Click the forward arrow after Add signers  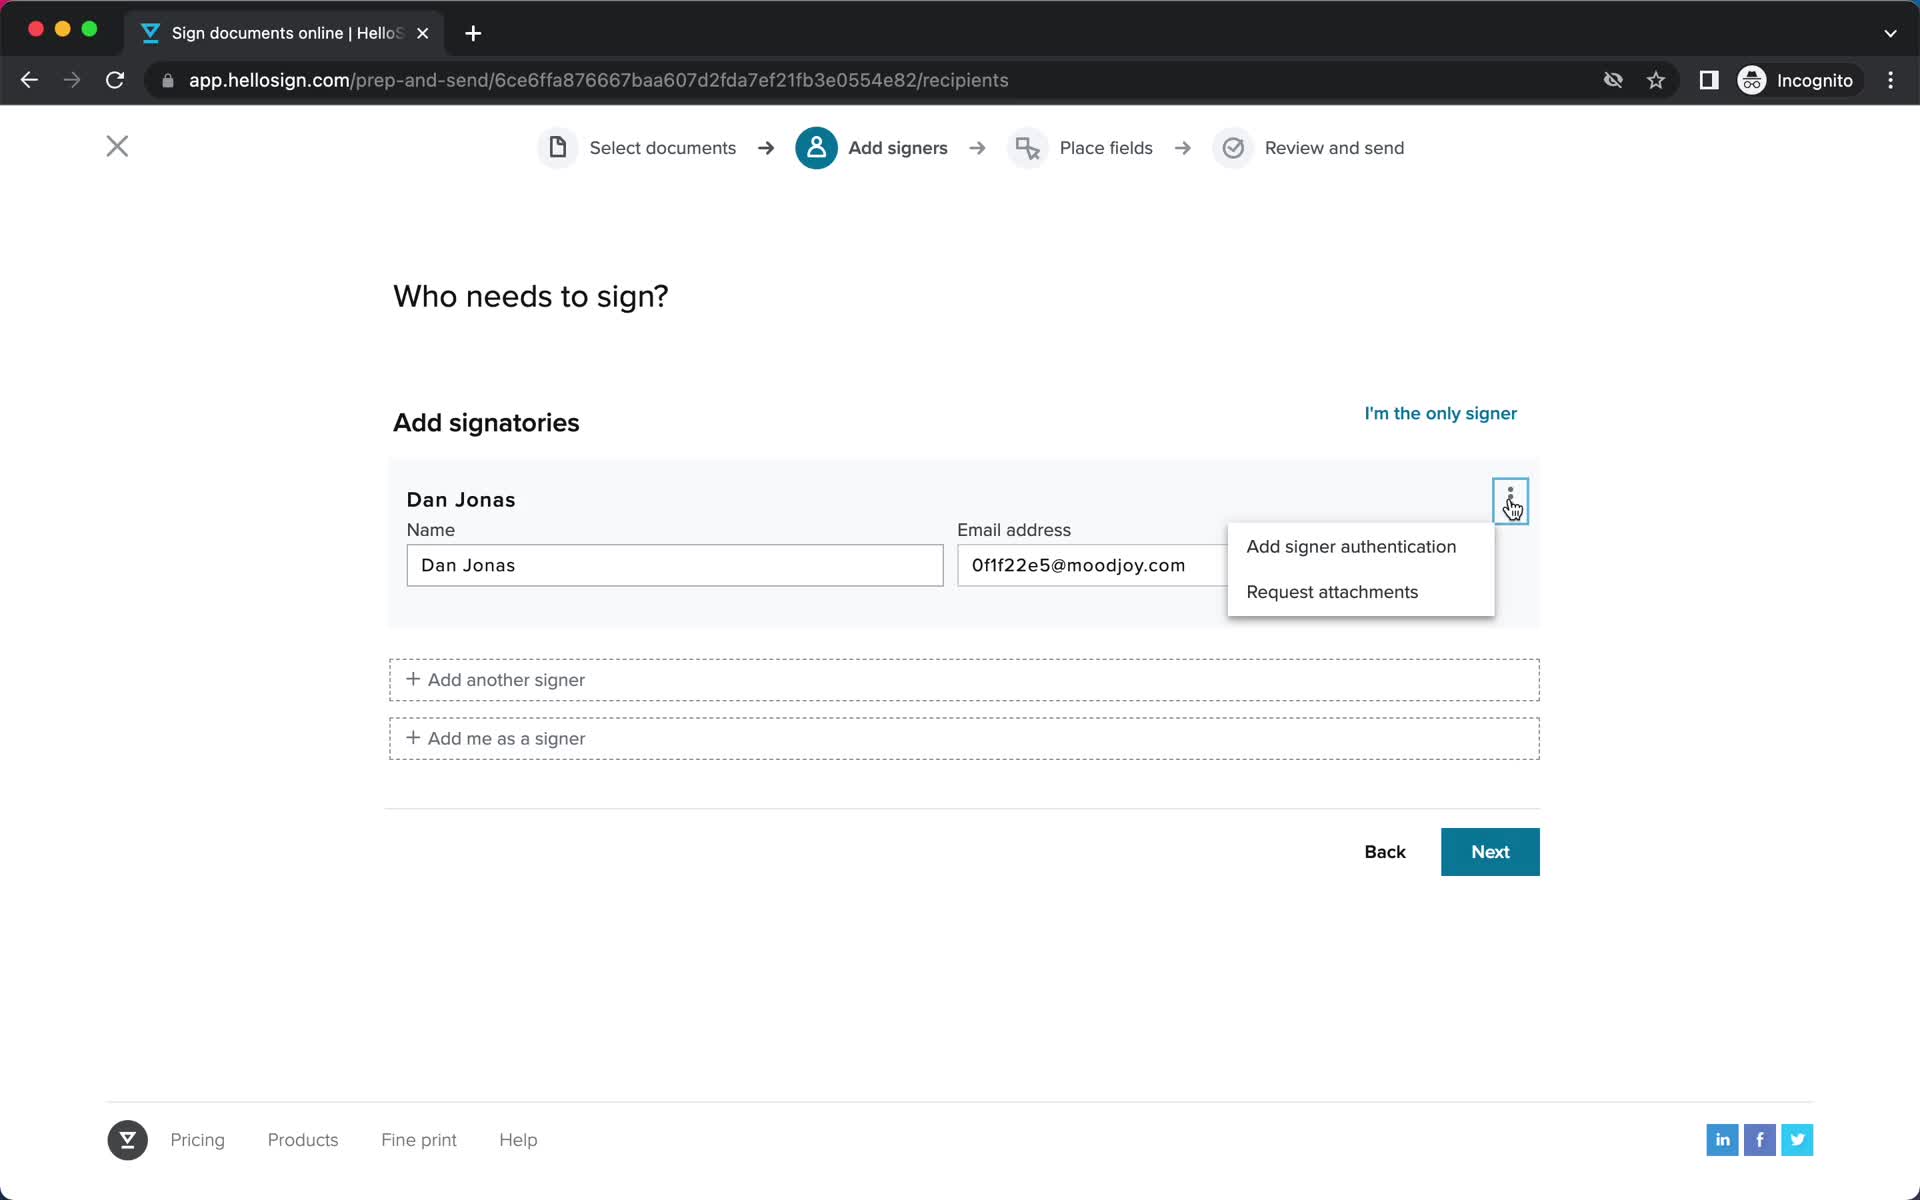click(977, 148)
